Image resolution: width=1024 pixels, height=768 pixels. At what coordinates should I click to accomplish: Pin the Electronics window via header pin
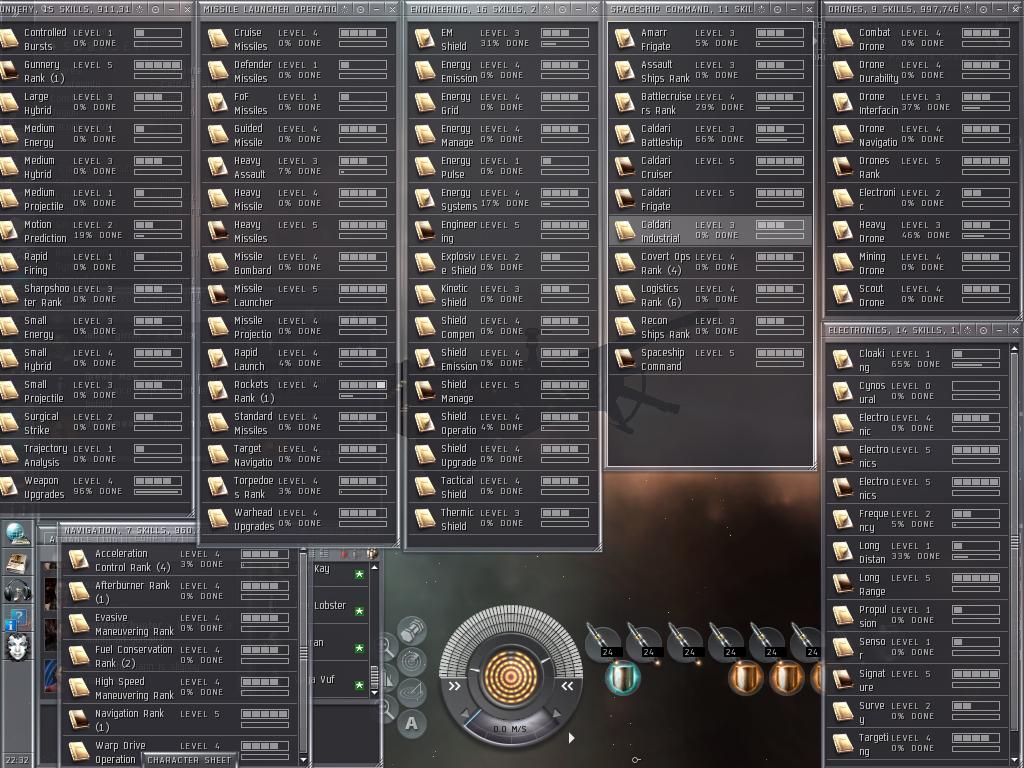(x=984, y=330)
